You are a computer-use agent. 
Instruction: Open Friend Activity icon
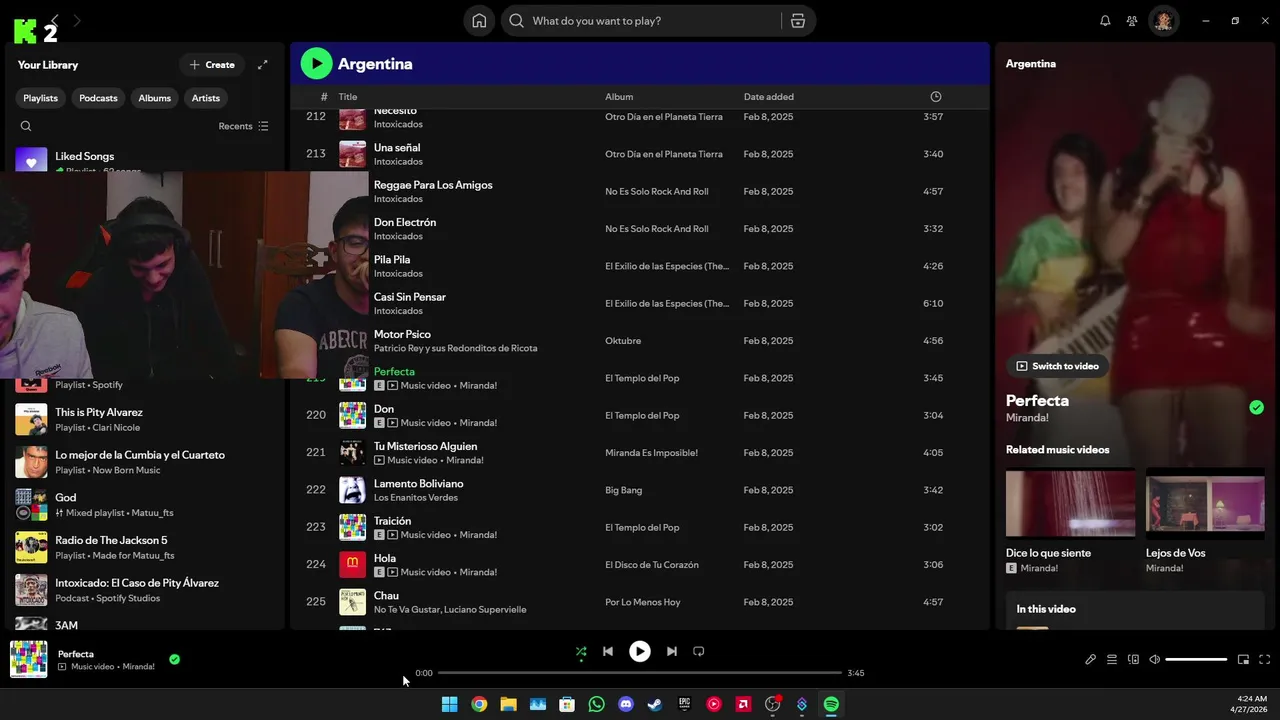point(1132,21)
